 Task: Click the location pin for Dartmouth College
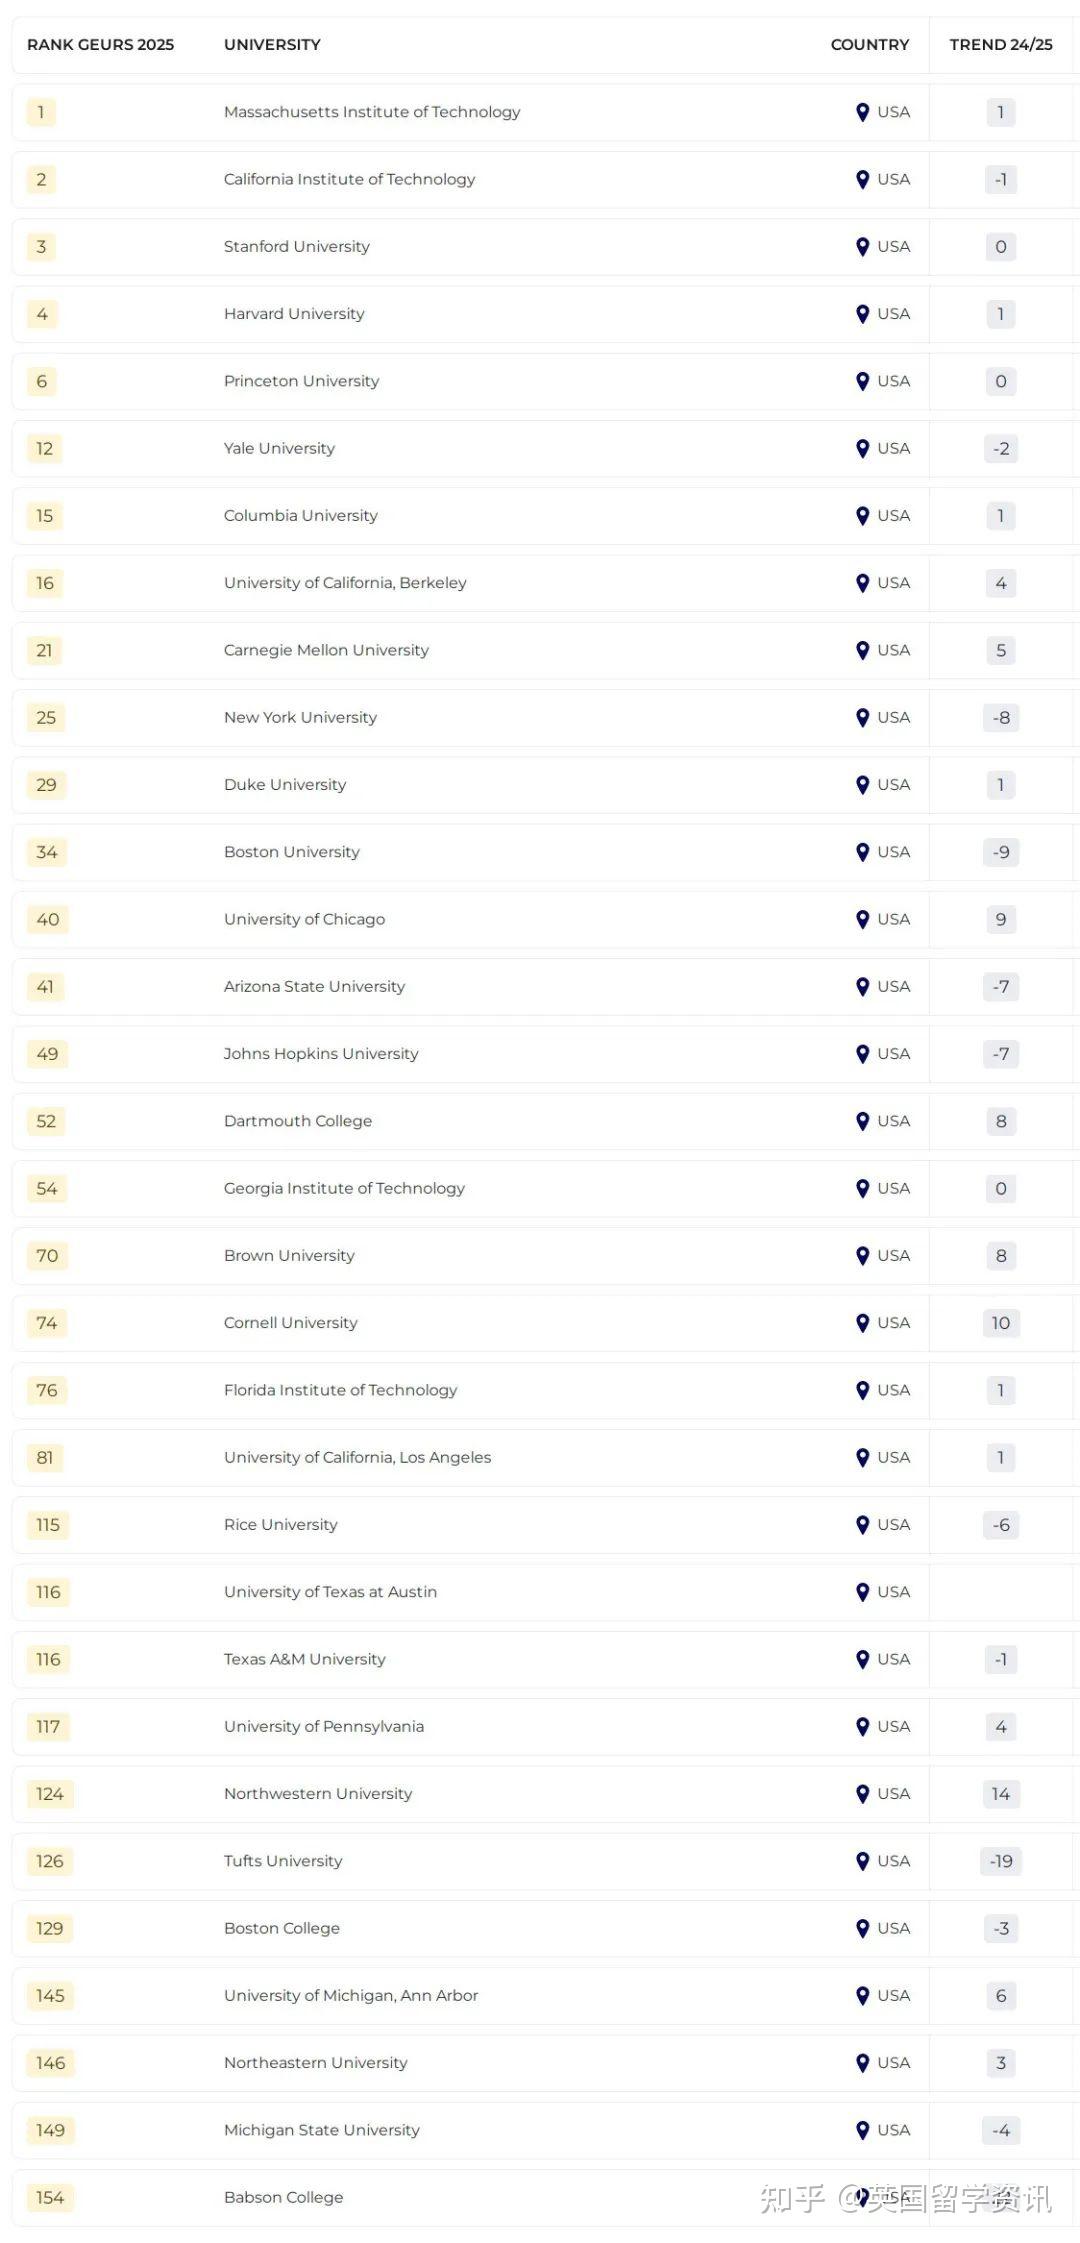tap(862, 1121)
